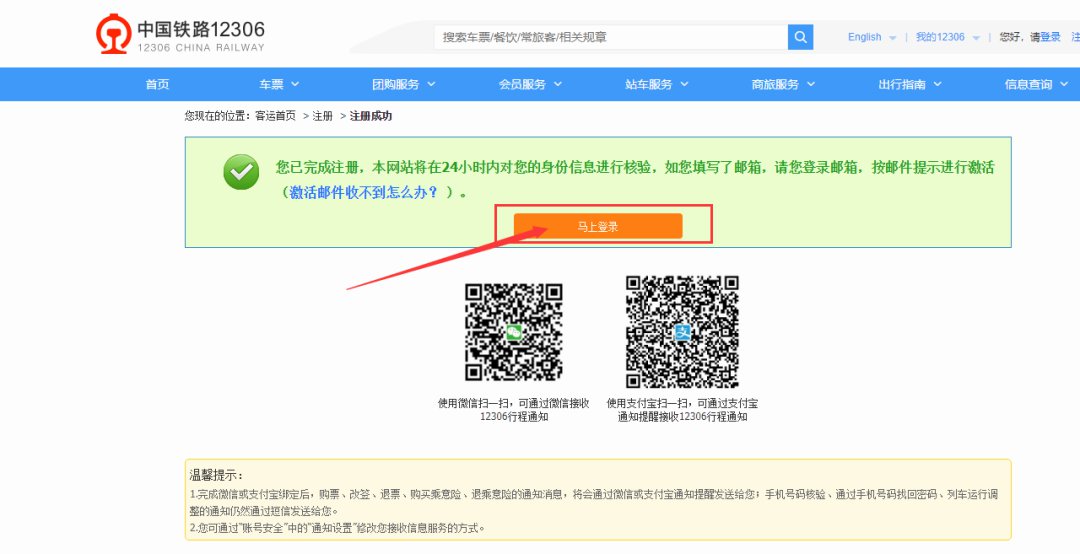
Task: Open the 团购服务 navigation menu
Action: [395, 84]
